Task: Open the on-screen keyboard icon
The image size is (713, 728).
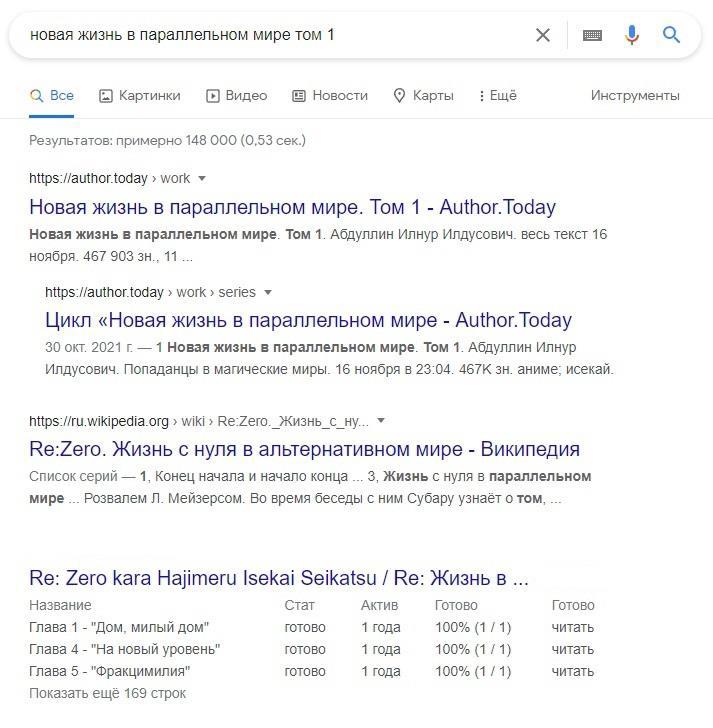Action: coord(592,35)
